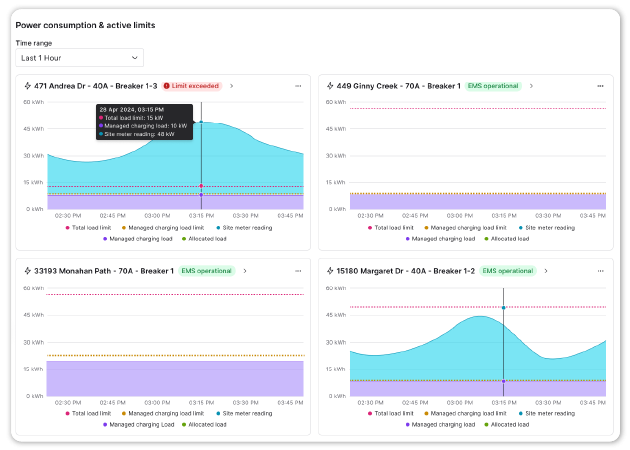
Task: Open more options menu for 15180 Margaret Dr
Action: (x=599, y=270)
